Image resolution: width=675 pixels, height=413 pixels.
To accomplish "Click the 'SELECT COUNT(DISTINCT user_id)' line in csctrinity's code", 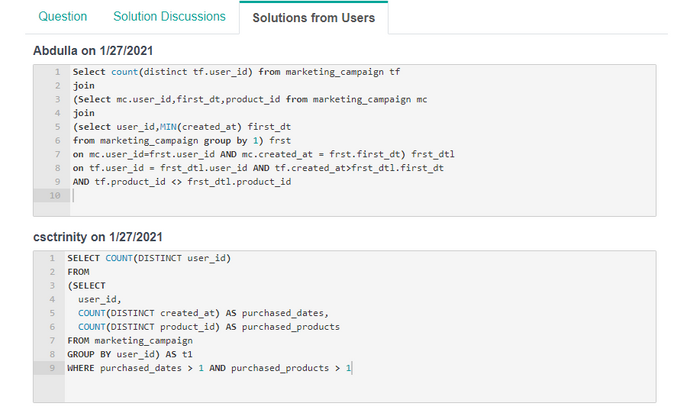I will [x=149, y=258].
